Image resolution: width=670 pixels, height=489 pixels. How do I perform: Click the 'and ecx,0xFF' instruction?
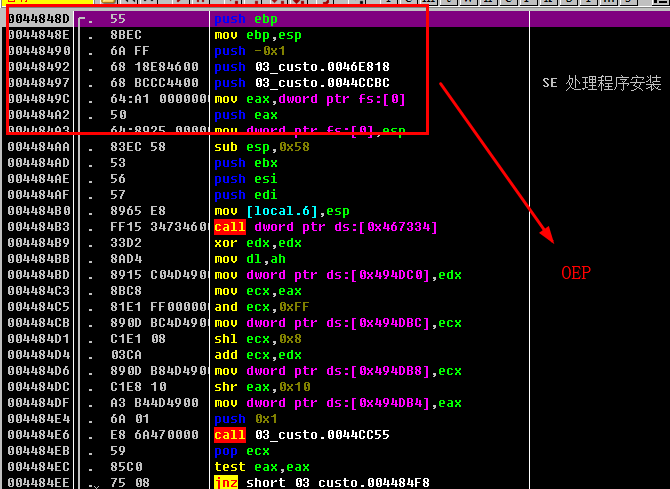[x=262, y=307]
